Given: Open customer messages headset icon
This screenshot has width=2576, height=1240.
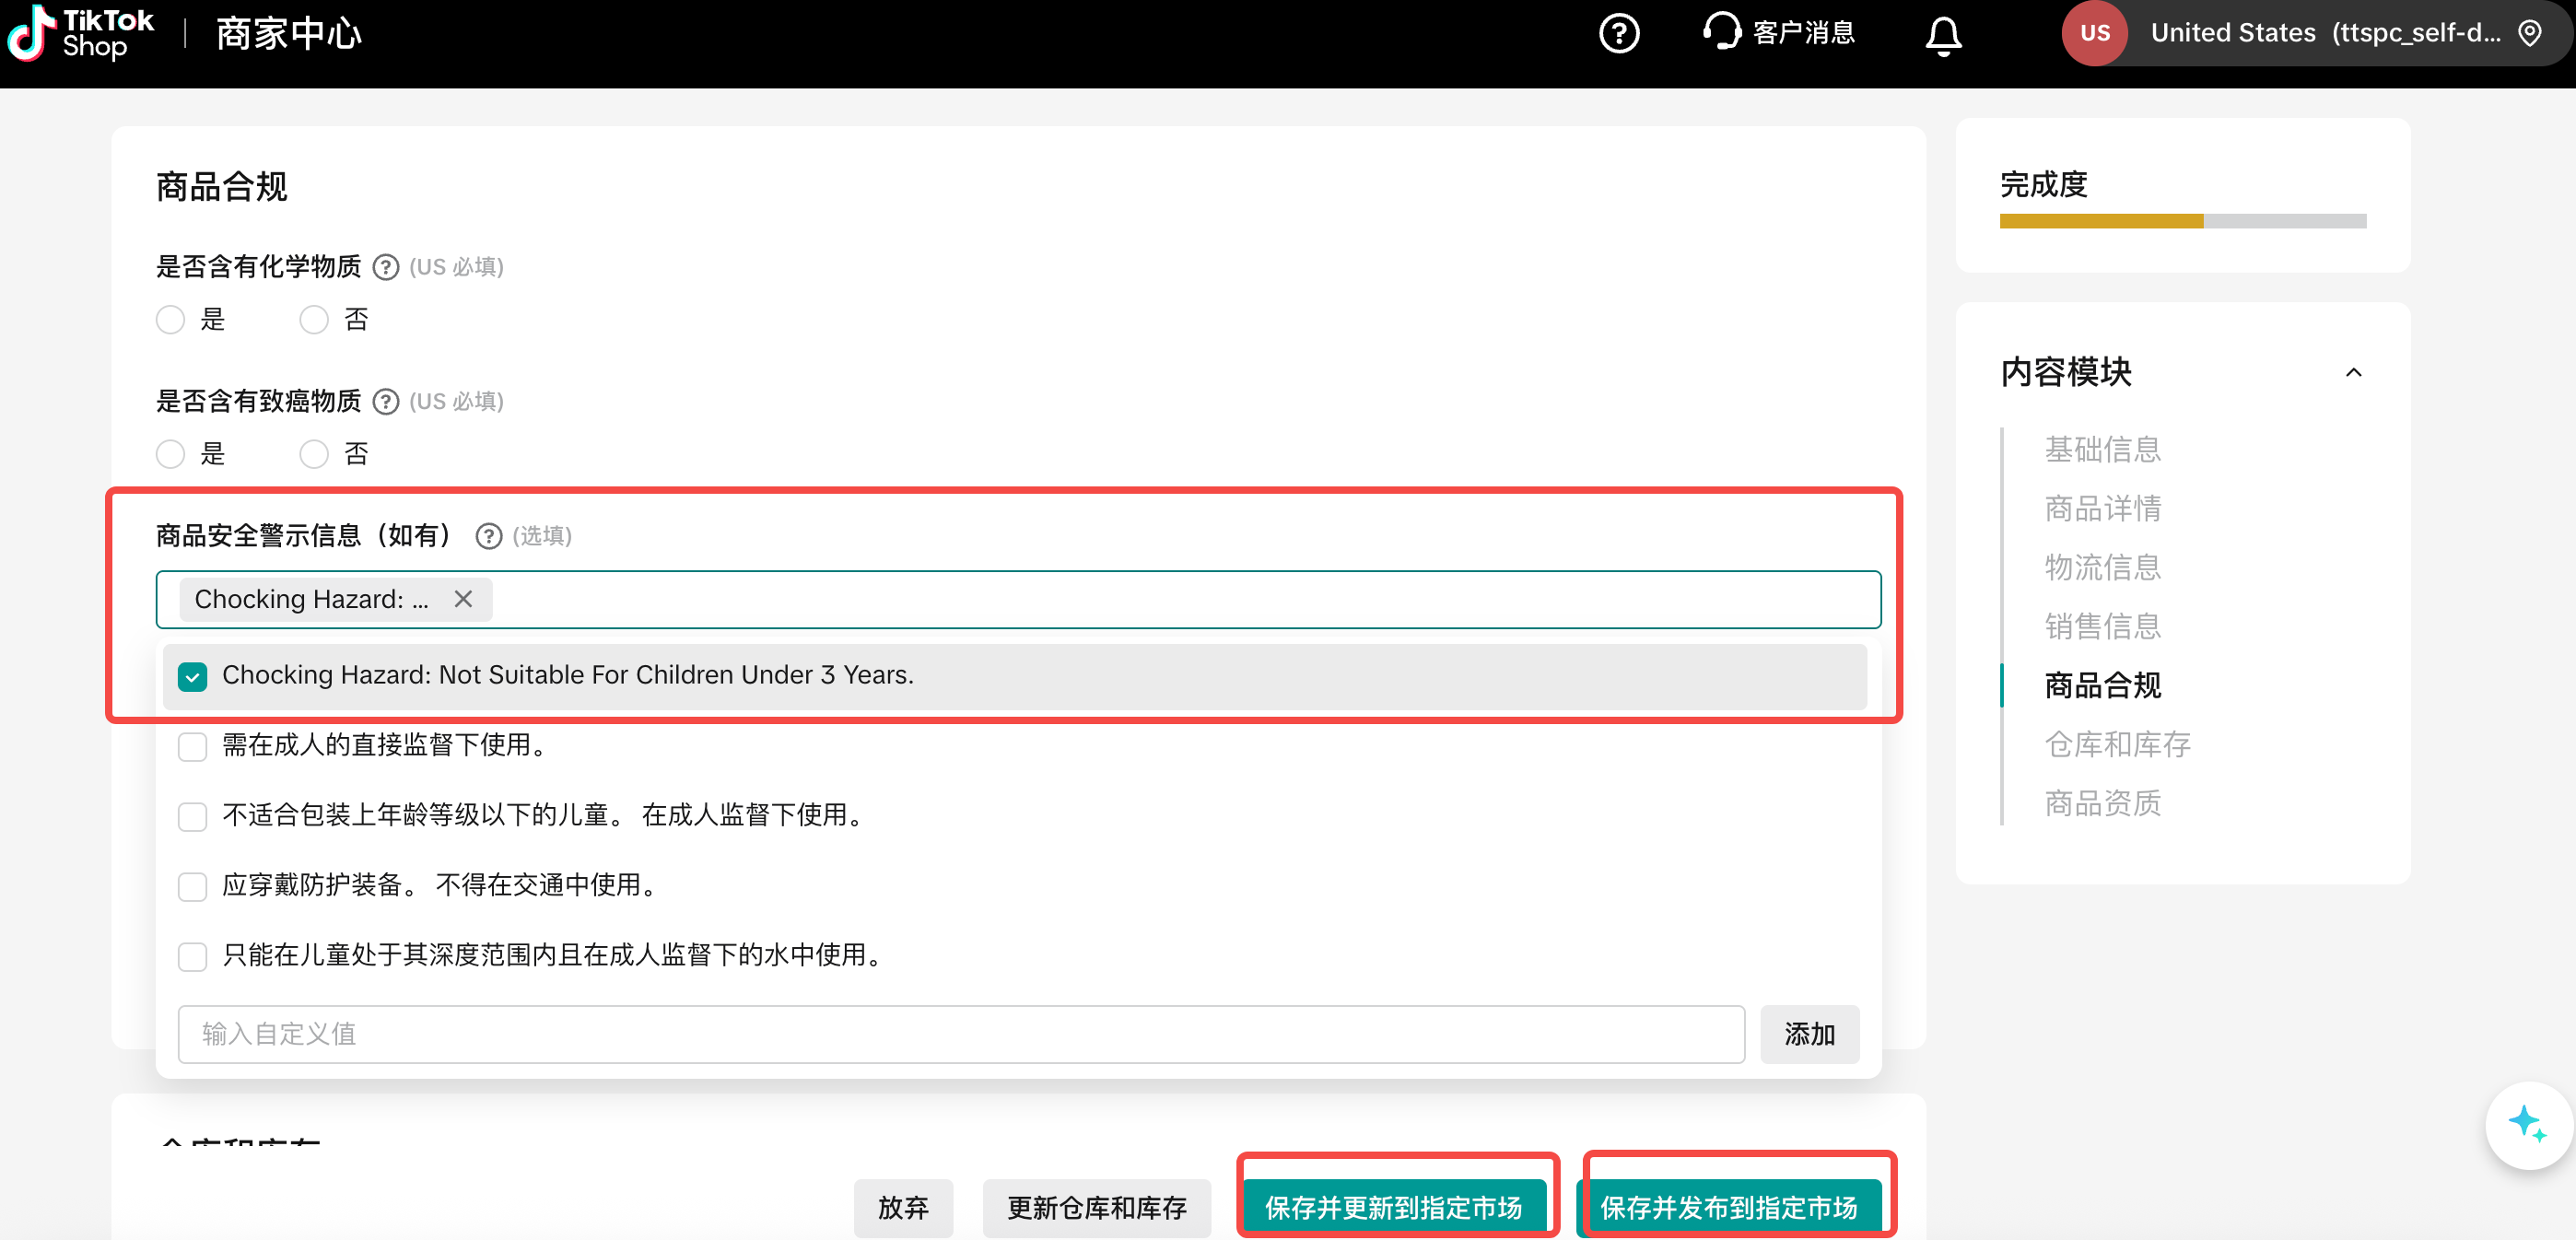Looking at the screenshot, I should coord(1721,31).
